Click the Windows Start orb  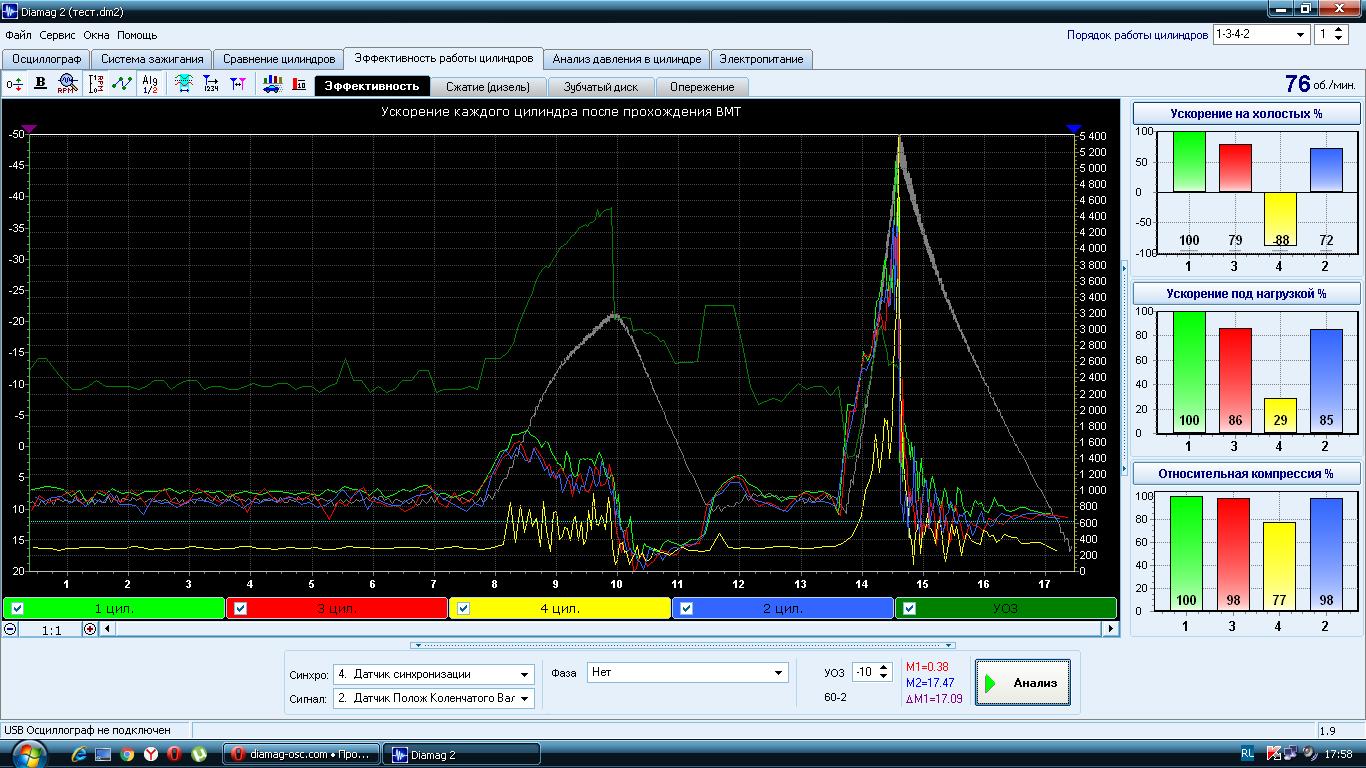tap(28, 753)
